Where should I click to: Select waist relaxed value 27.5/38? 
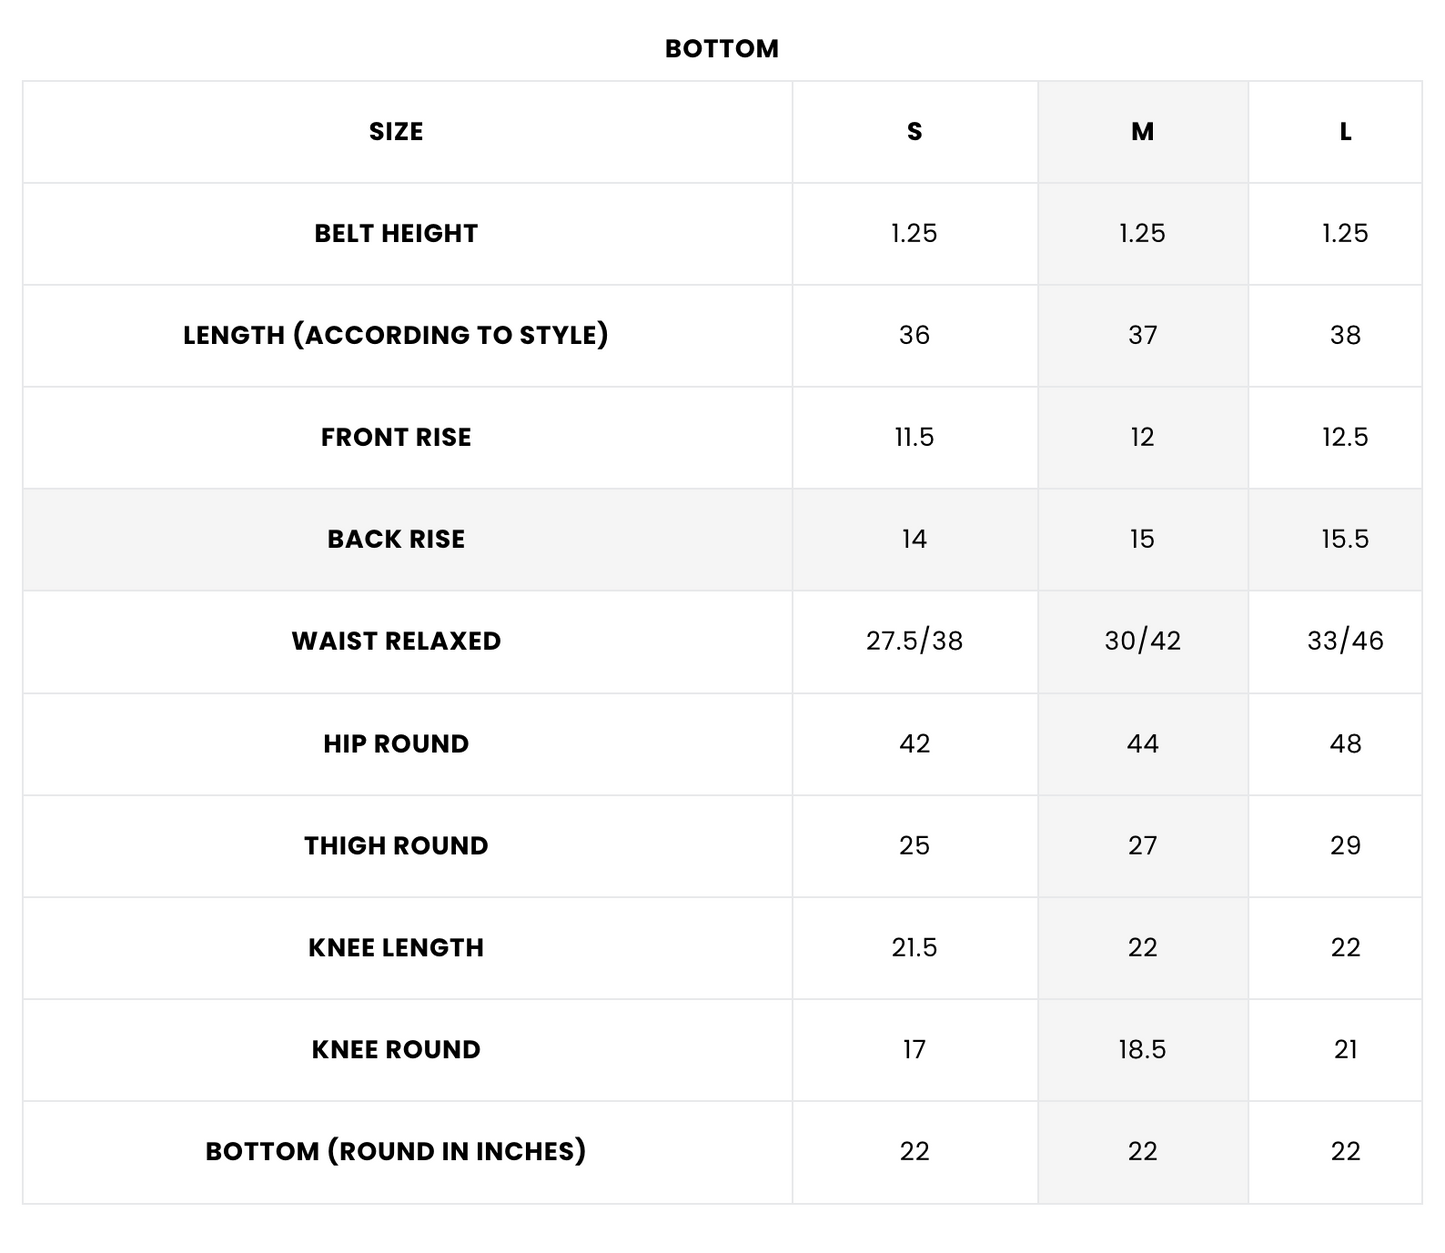click(914, 642)
